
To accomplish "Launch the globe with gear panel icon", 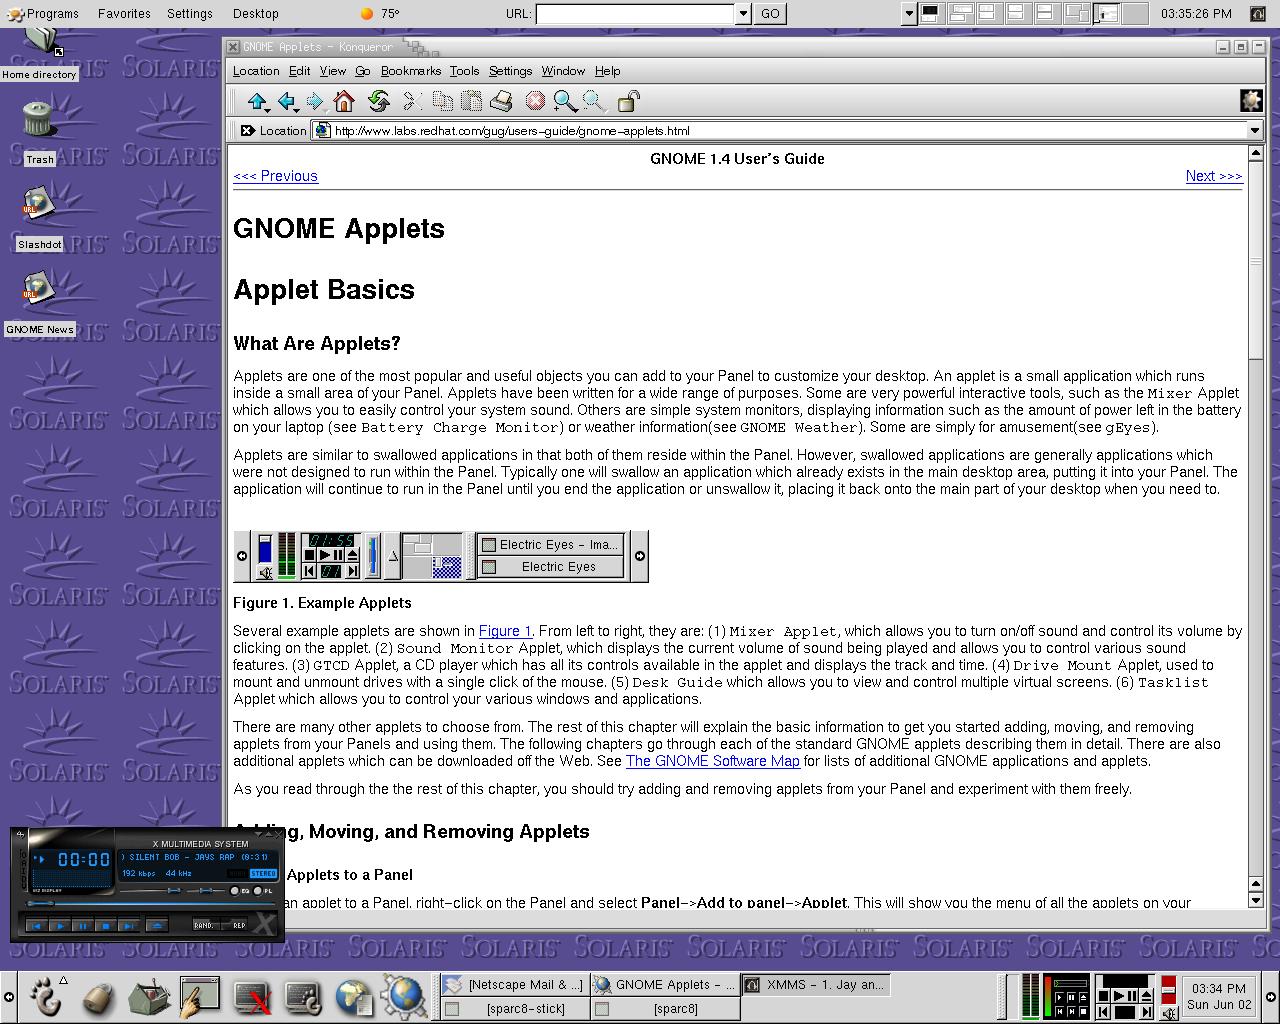I will [404, 997].
